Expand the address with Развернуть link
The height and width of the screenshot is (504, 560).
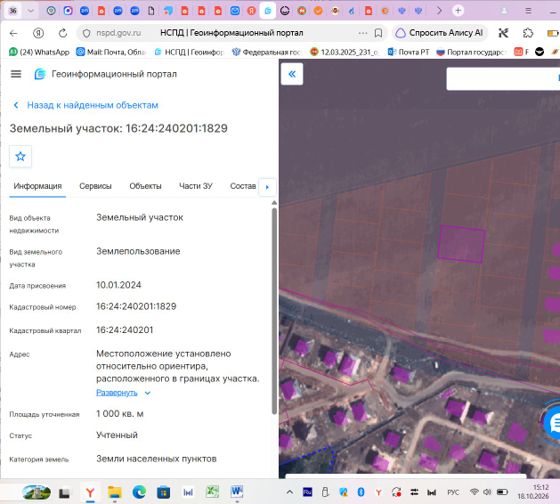(117, 393)
